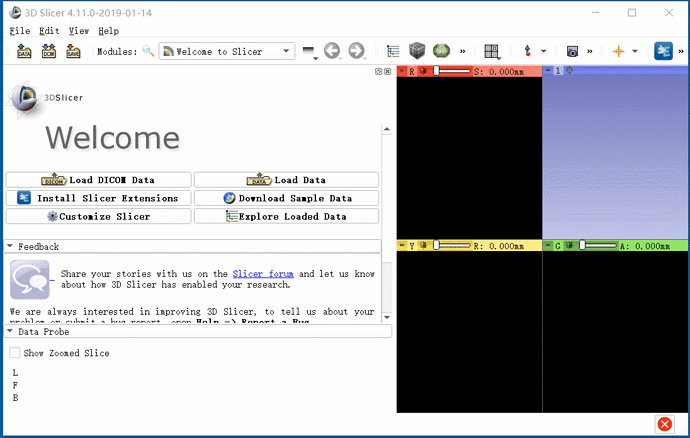Open the File menu

tap(20, 31)
